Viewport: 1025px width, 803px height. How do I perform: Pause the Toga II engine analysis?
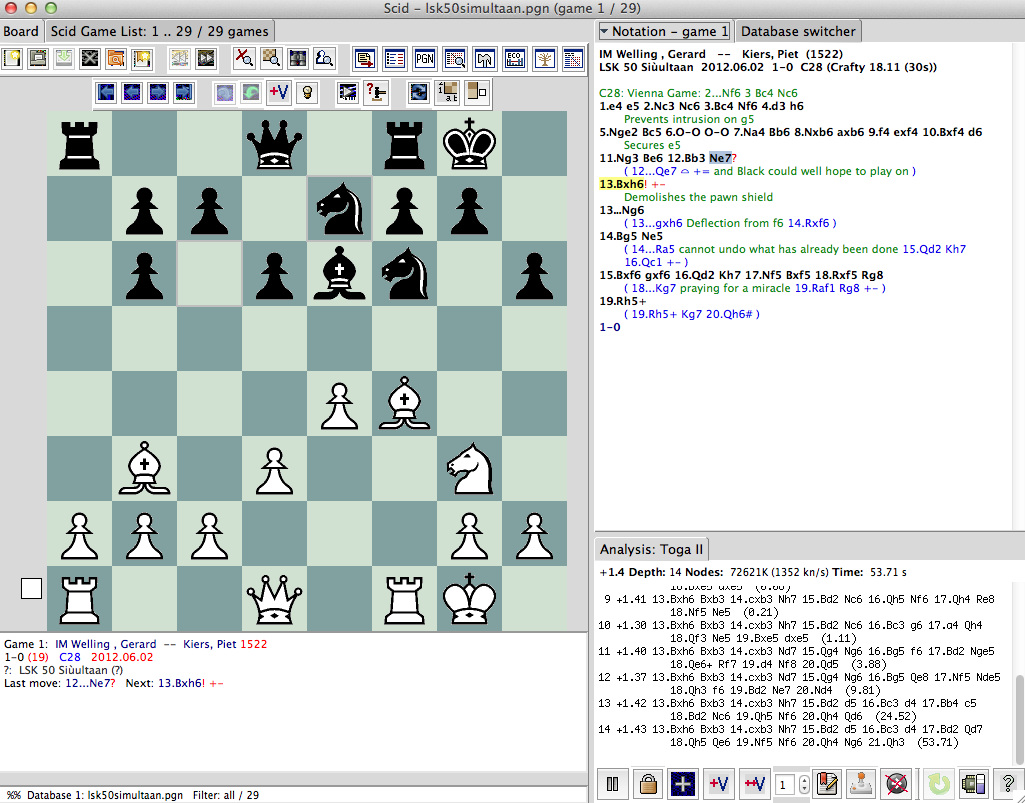click(612, 783)
